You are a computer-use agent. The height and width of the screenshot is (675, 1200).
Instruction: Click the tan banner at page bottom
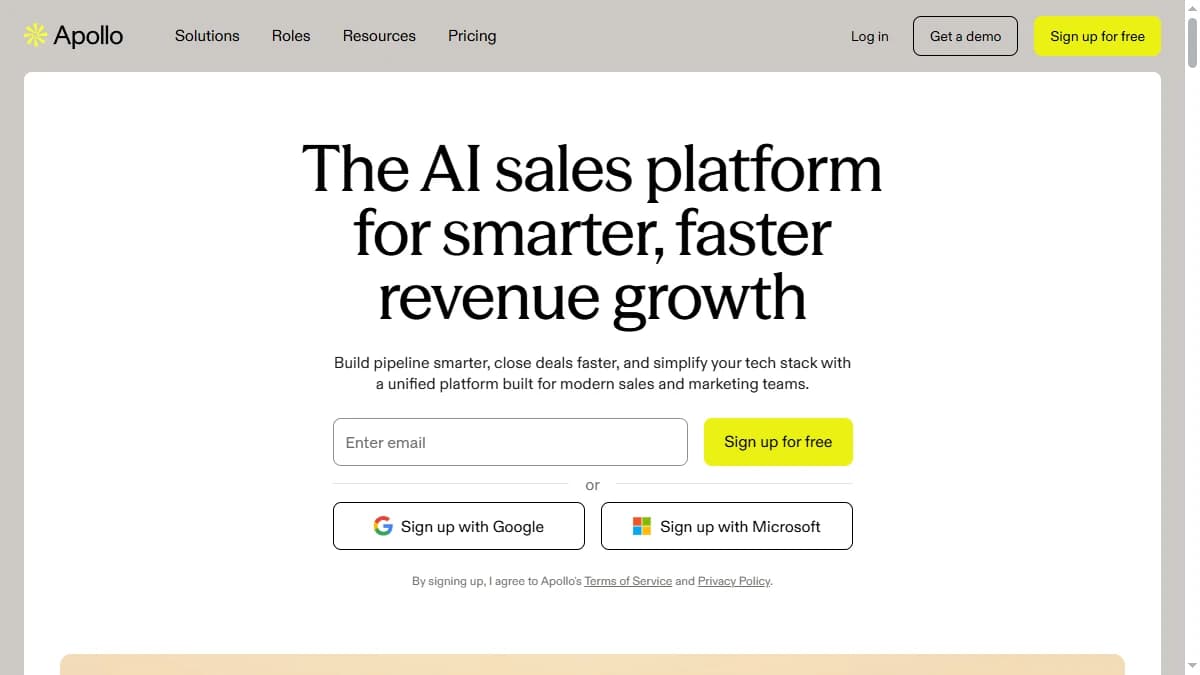tap(592, 665)
